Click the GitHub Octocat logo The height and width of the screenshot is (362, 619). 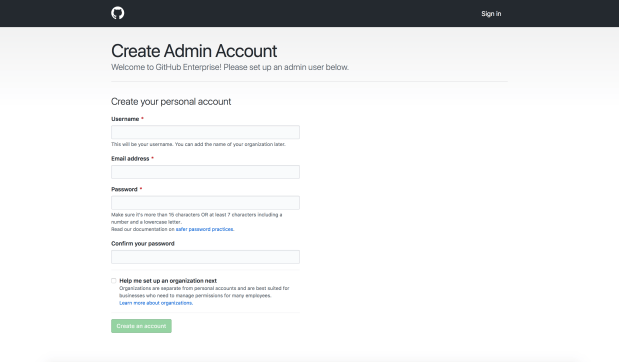pyautogui.click(x=118, y=13)
